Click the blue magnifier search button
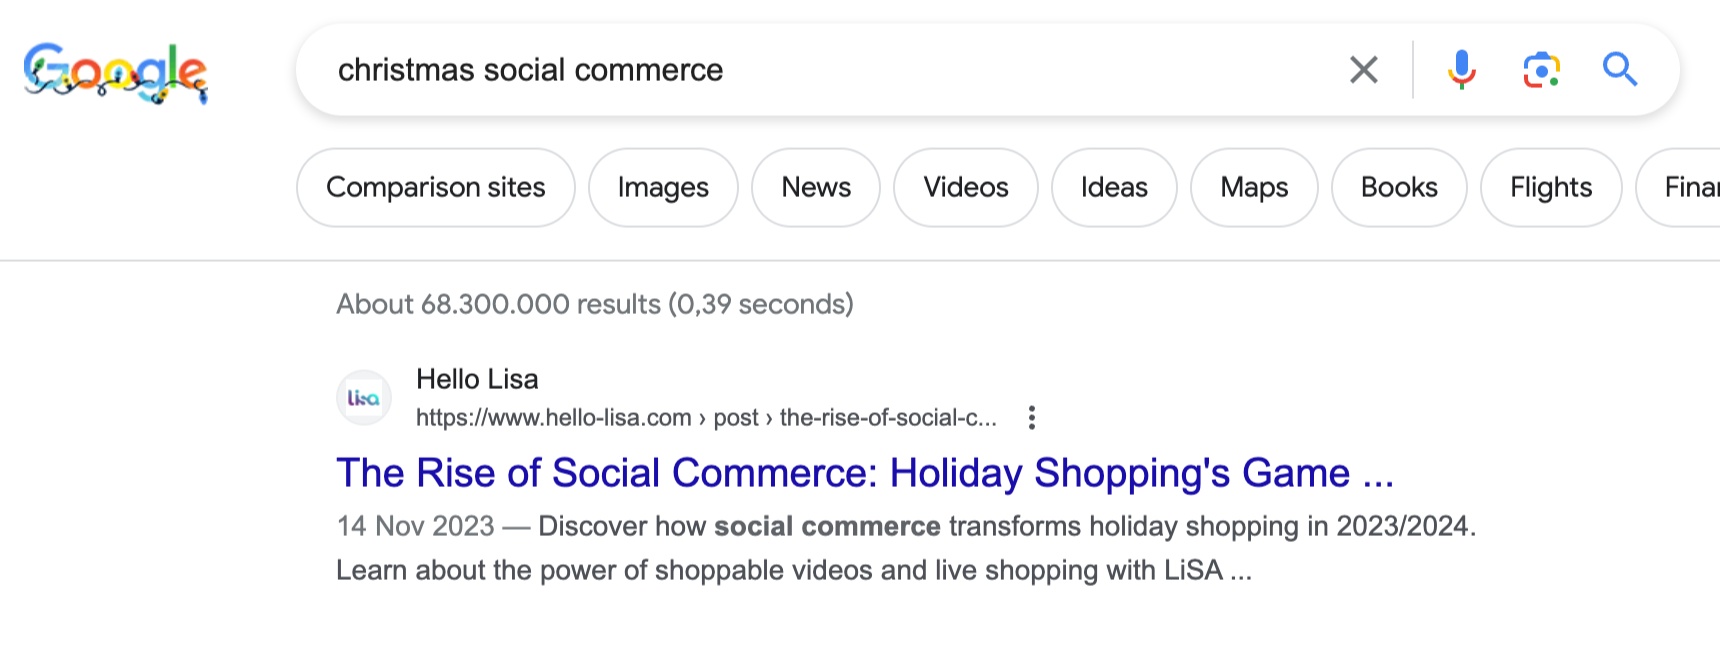Screen dimensions: 1720x647 coord(1620,70)
